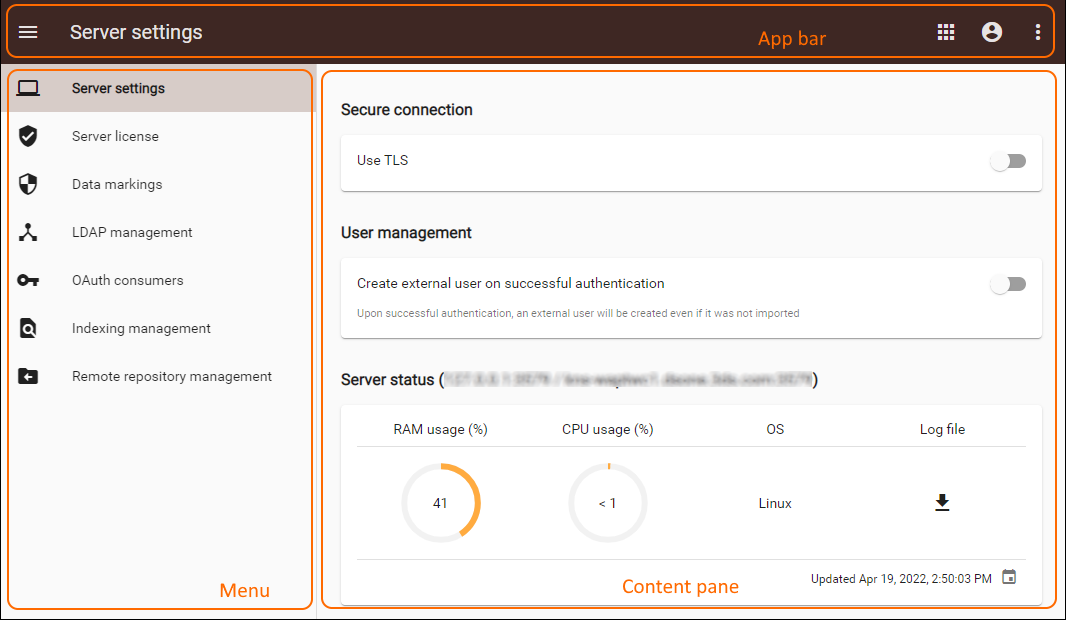Click the Server settings laptop icon

tap(28, 88)
